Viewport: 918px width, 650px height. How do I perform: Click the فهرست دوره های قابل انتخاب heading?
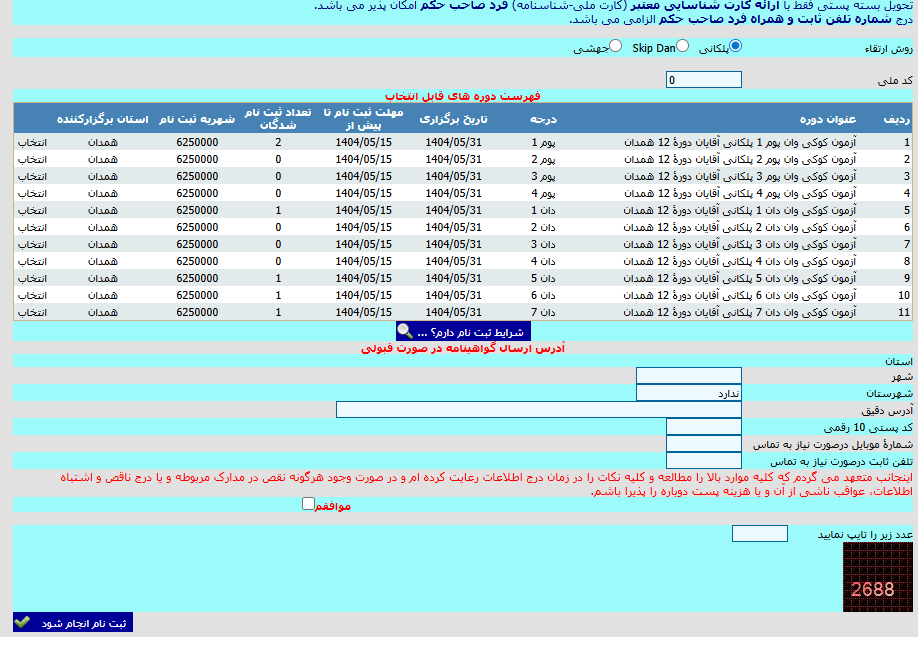tap(463, 96)
